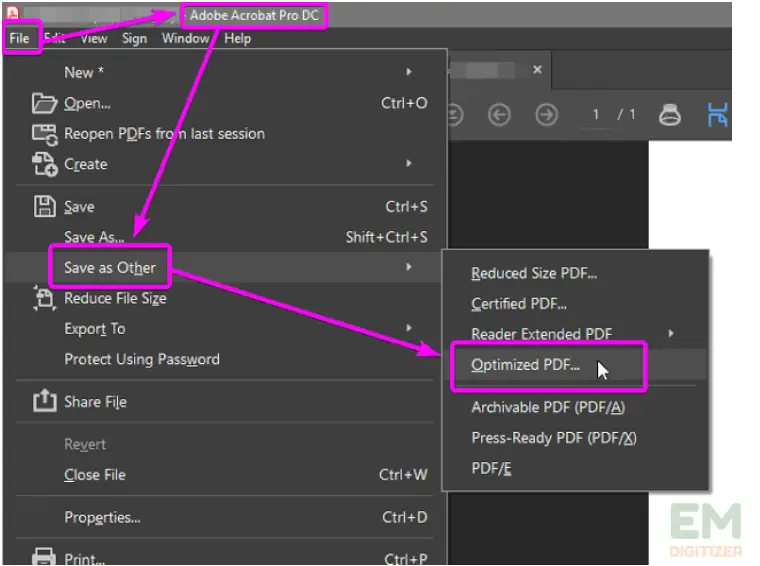Click the Create PDF icon
Viewport: 760px width, 566px height.
click(45, 164)
